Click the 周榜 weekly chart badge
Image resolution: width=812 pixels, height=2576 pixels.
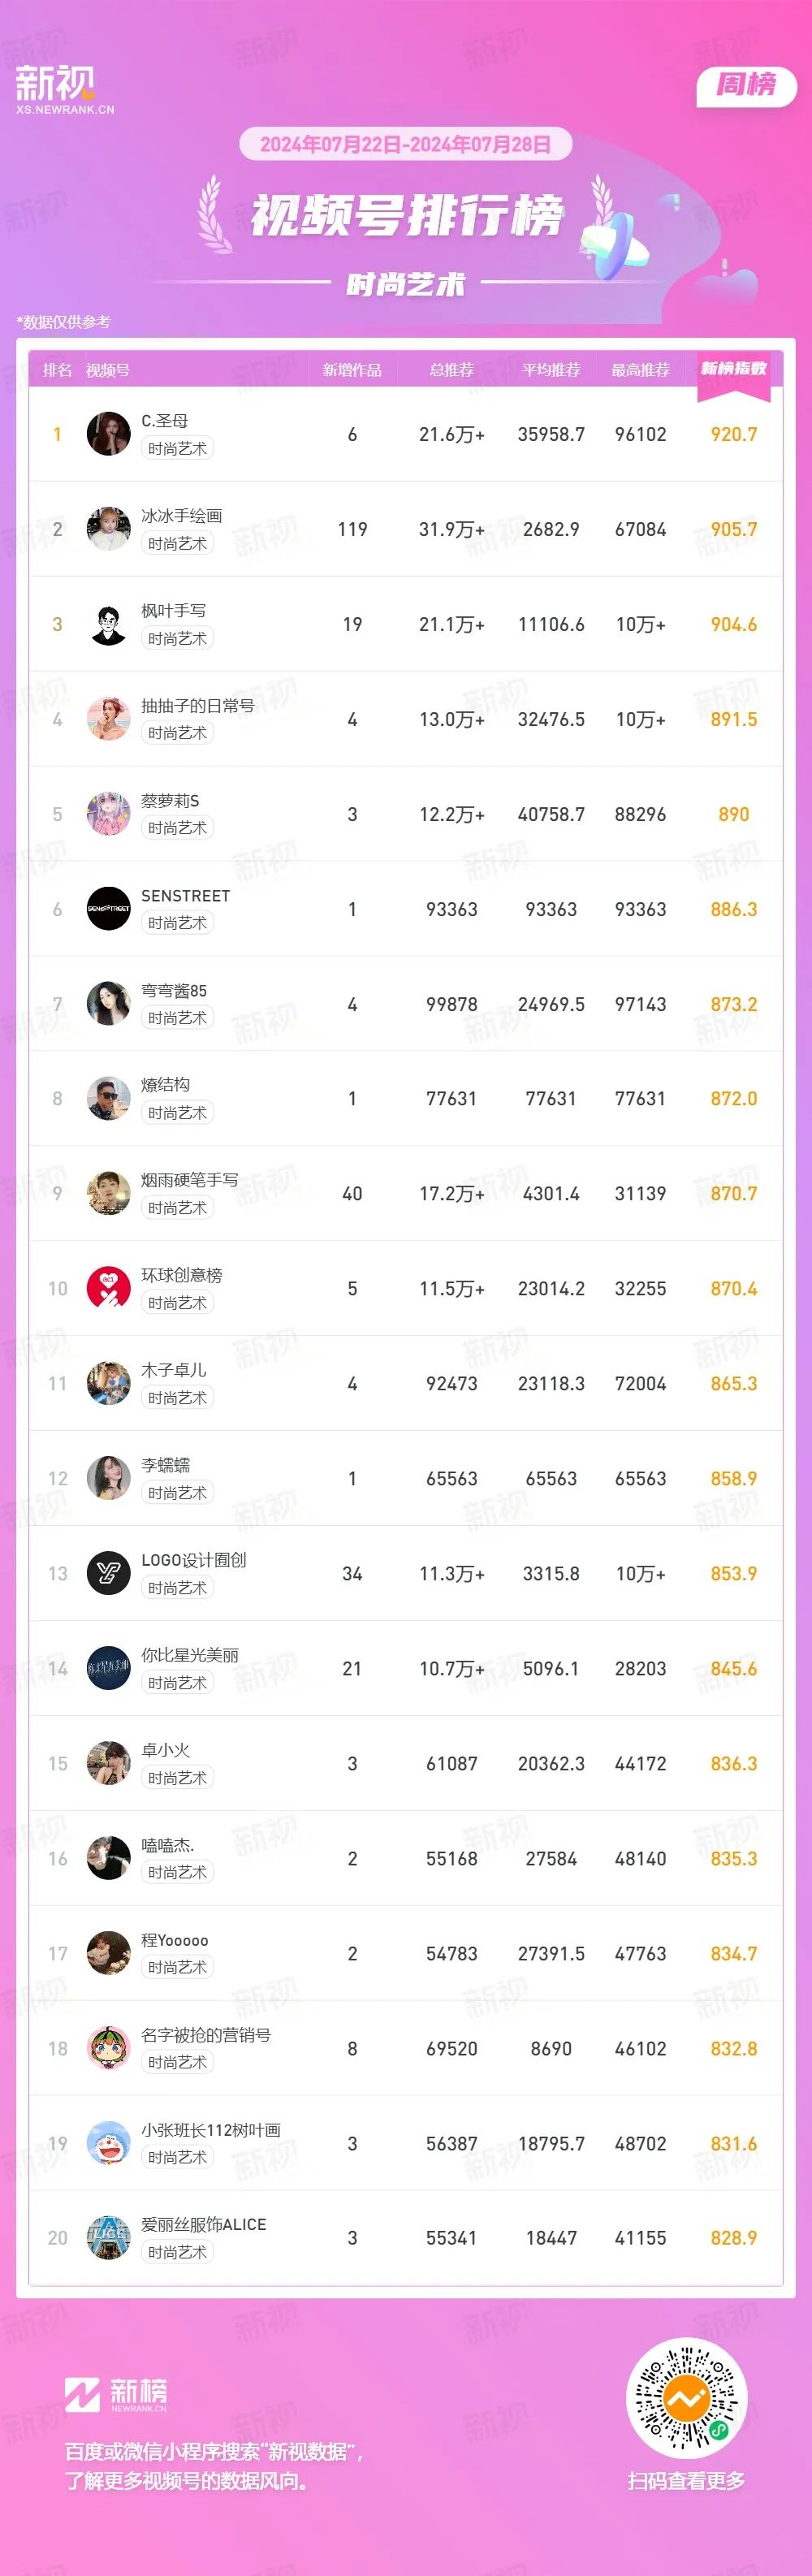pos(746,86)
